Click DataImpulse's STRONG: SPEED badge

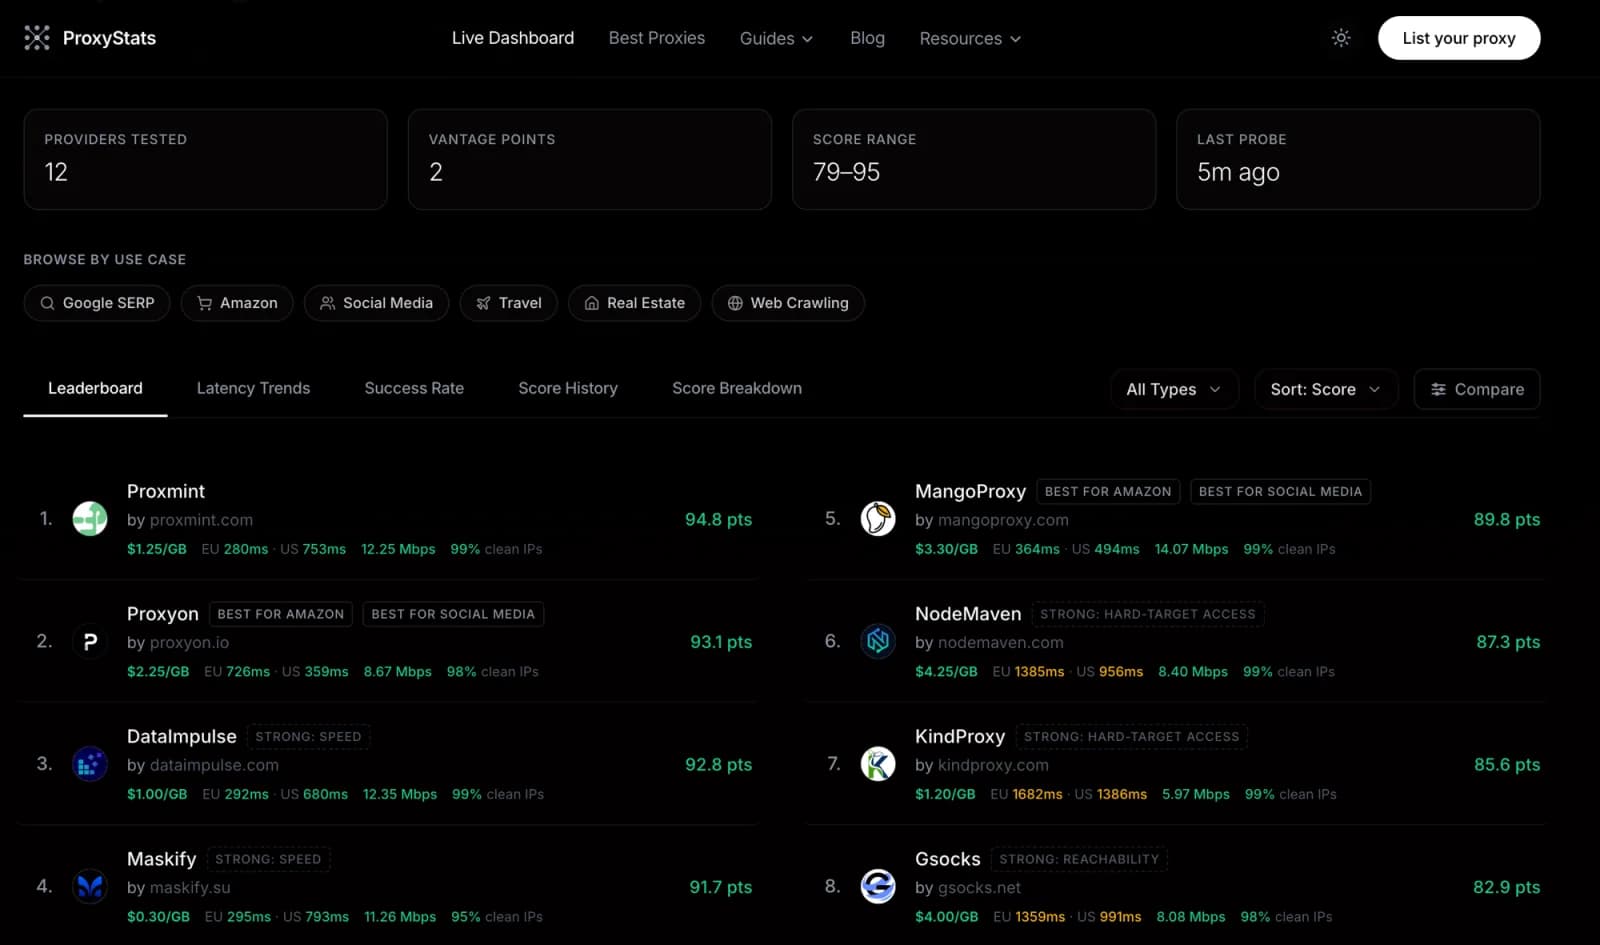[x=308, y=737]
